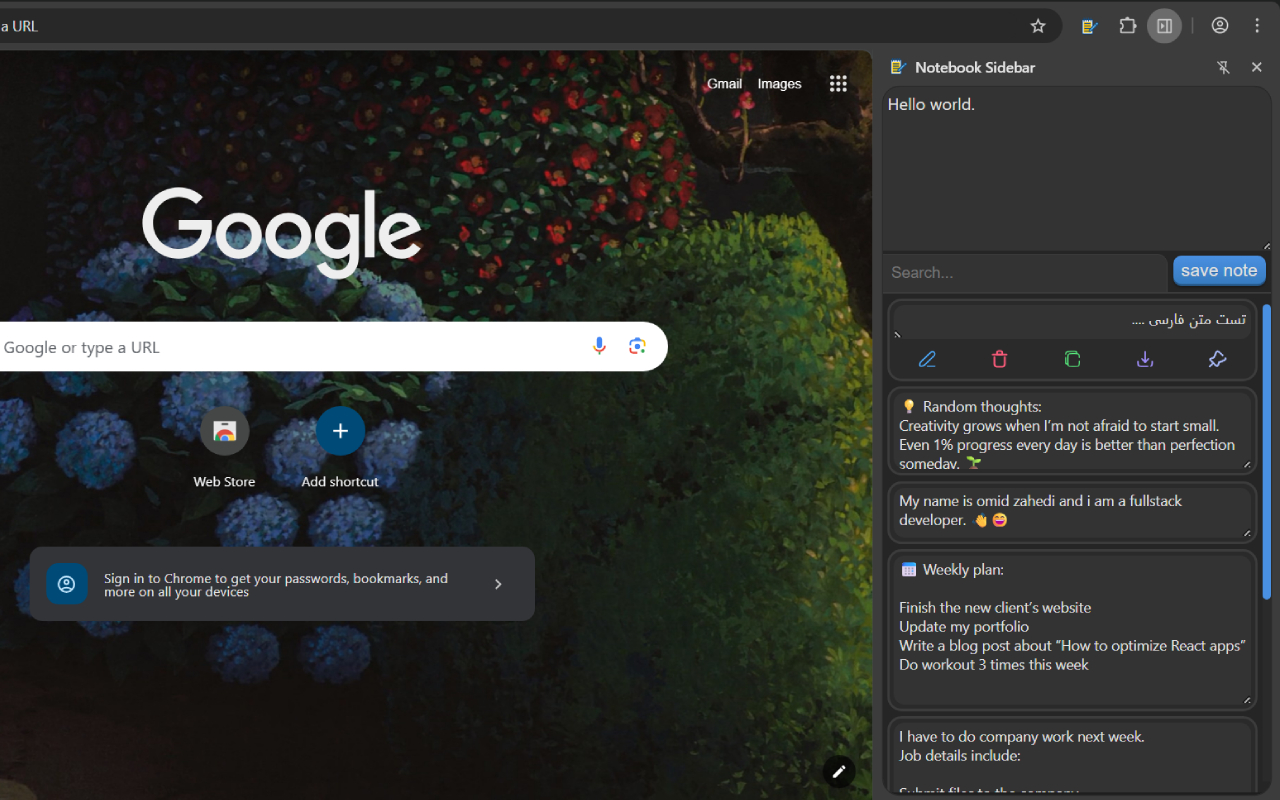The image size is (1280, 800).
Task: Close the Notebook Sidebar panel
Action: [x=1257, y=67]
